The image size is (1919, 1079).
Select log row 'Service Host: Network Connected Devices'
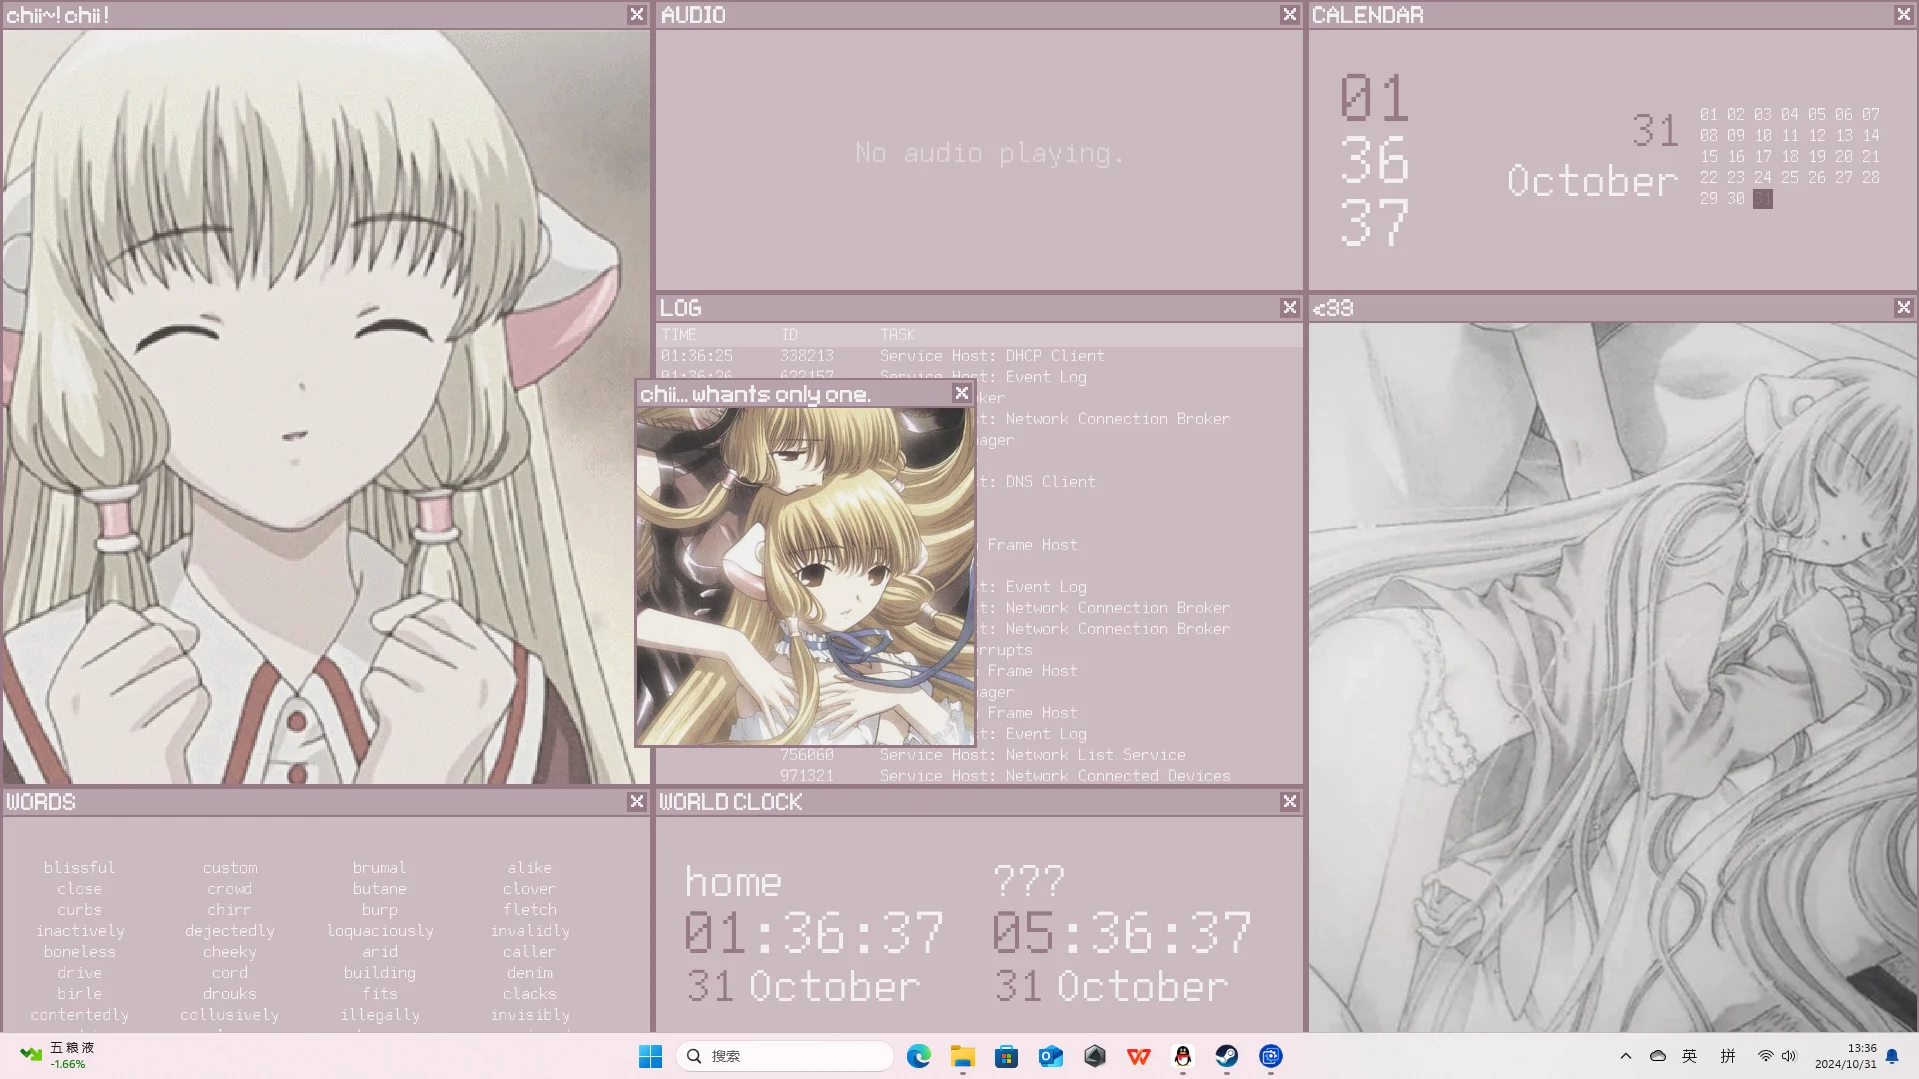1055,776
